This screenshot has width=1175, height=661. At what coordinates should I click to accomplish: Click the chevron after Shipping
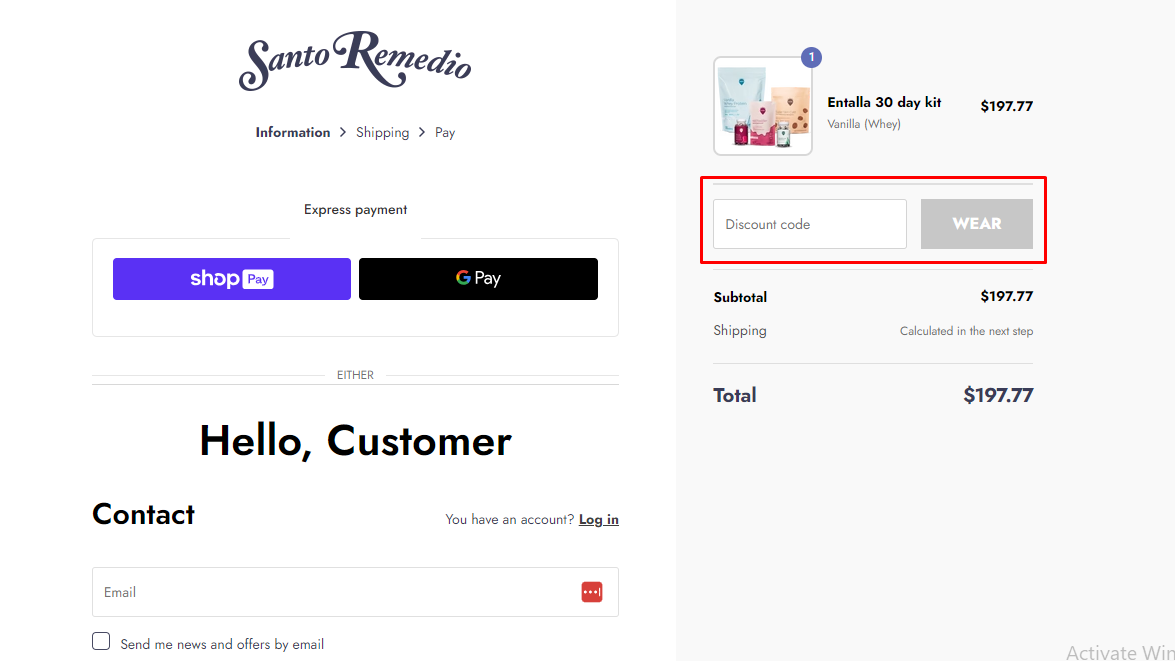(422, 133)
